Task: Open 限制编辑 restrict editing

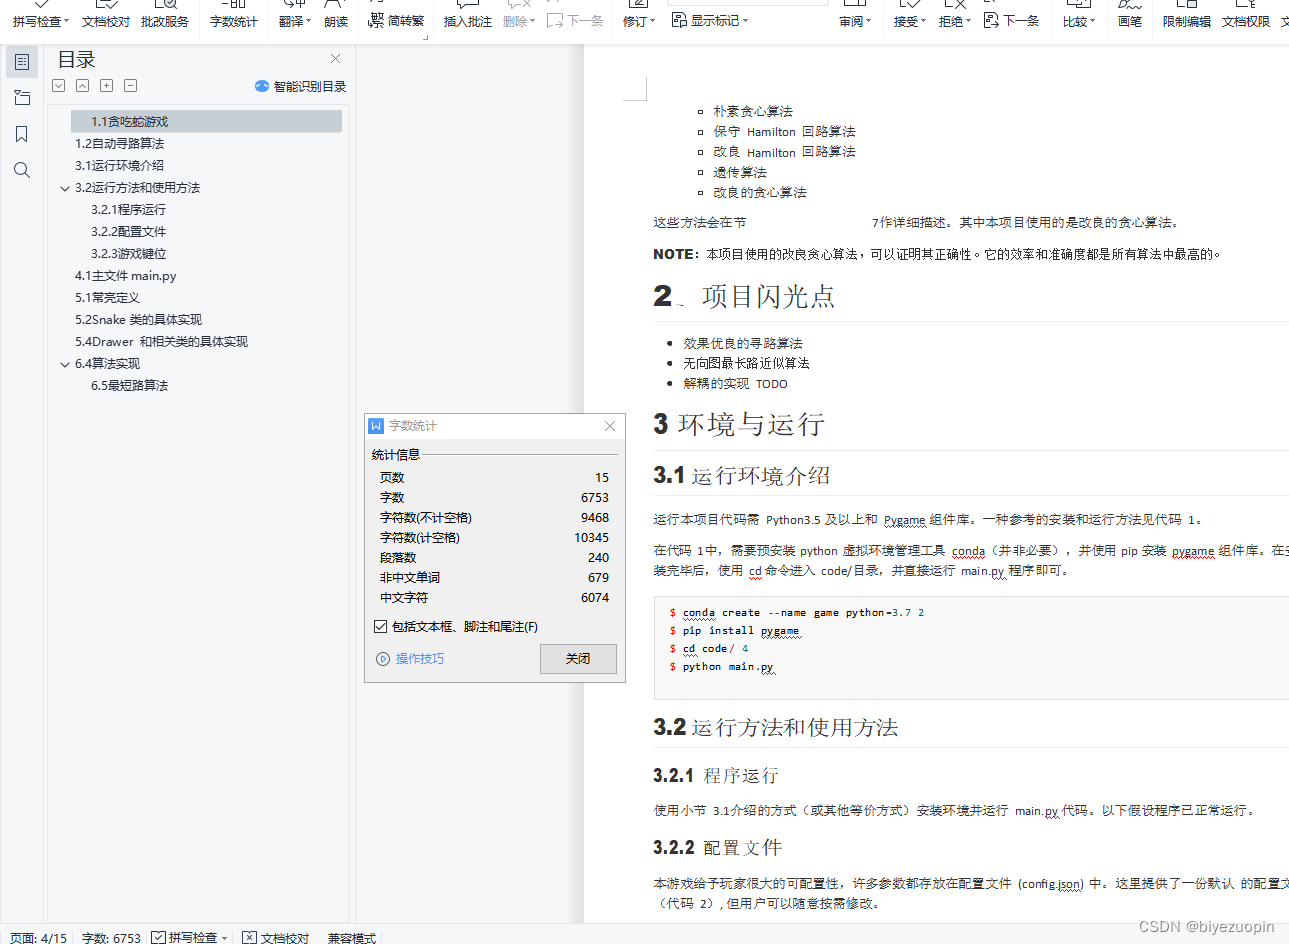Action: point(1187,15)
